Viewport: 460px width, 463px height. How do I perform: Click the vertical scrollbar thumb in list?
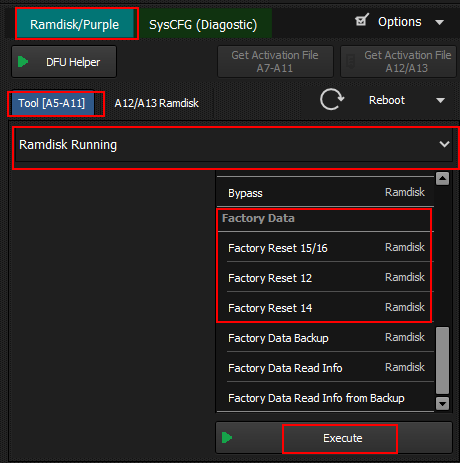tap(442, 361)
